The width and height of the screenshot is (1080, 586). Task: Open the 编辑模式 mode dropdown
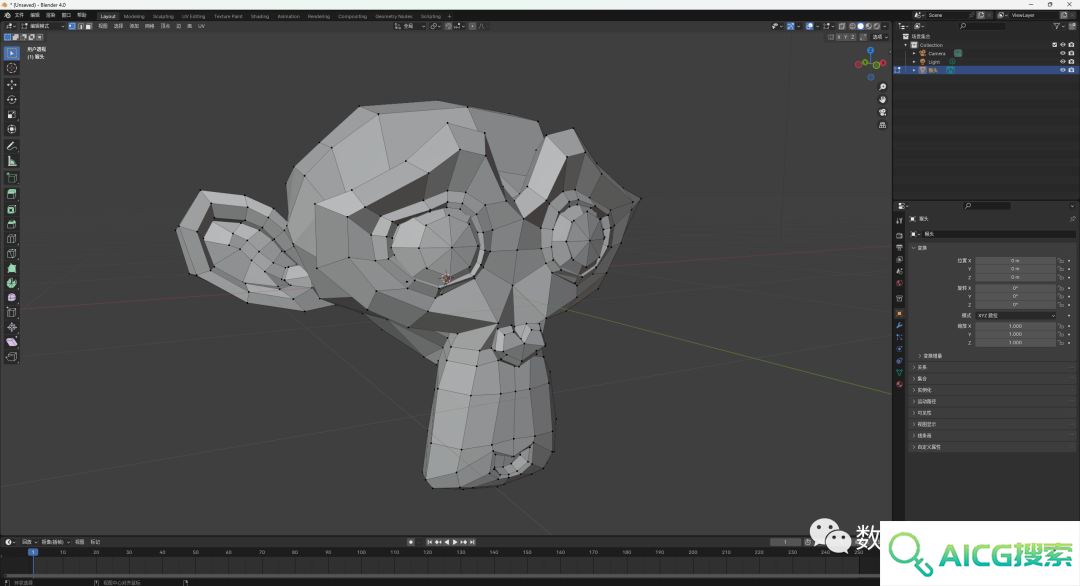click(43, 26)
